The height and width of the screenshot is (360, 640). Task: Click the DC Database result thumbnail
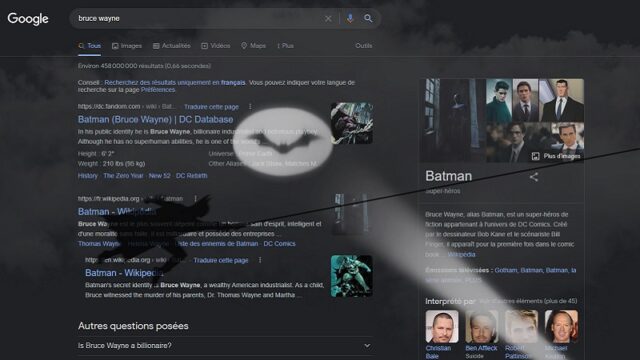[x=351, y=123]
